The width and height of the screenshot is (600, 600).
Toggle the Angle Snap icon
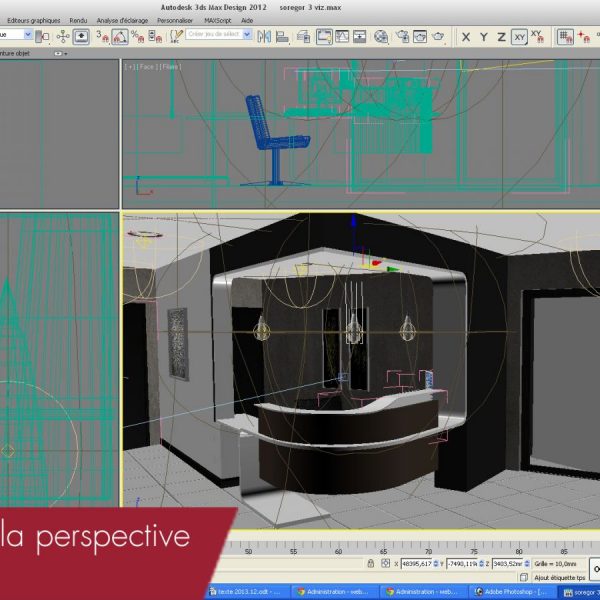click(120, 37)
